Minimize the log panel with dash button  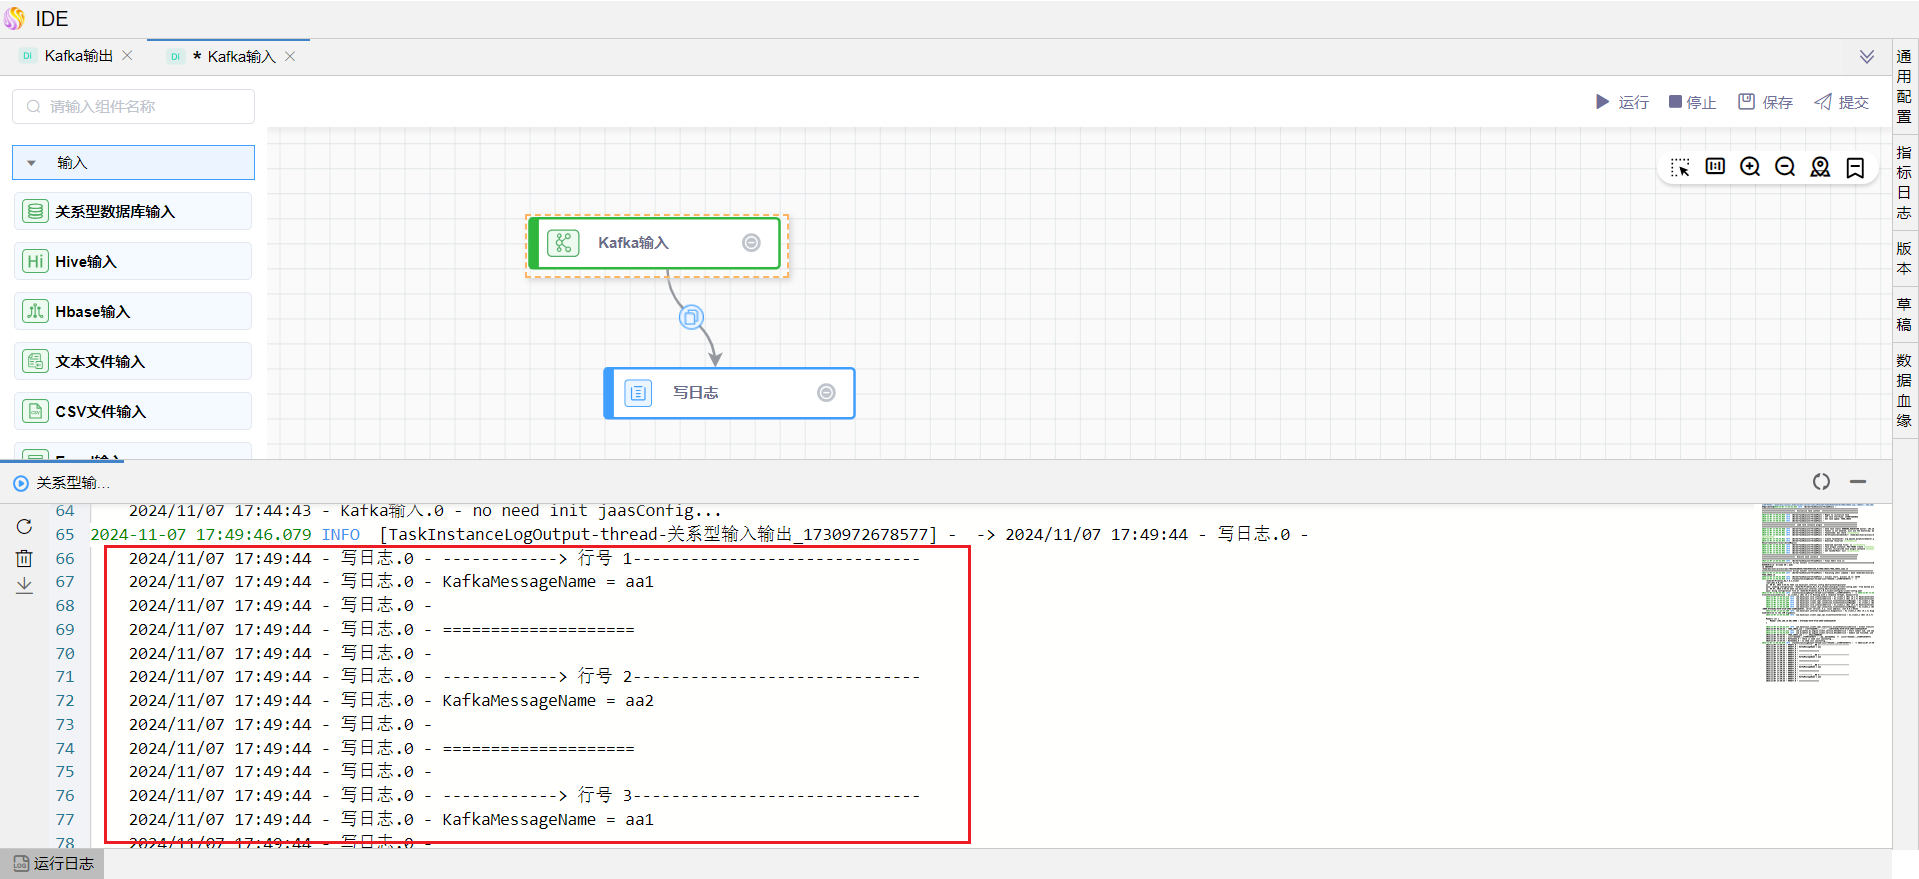[x=1858, y=482]
